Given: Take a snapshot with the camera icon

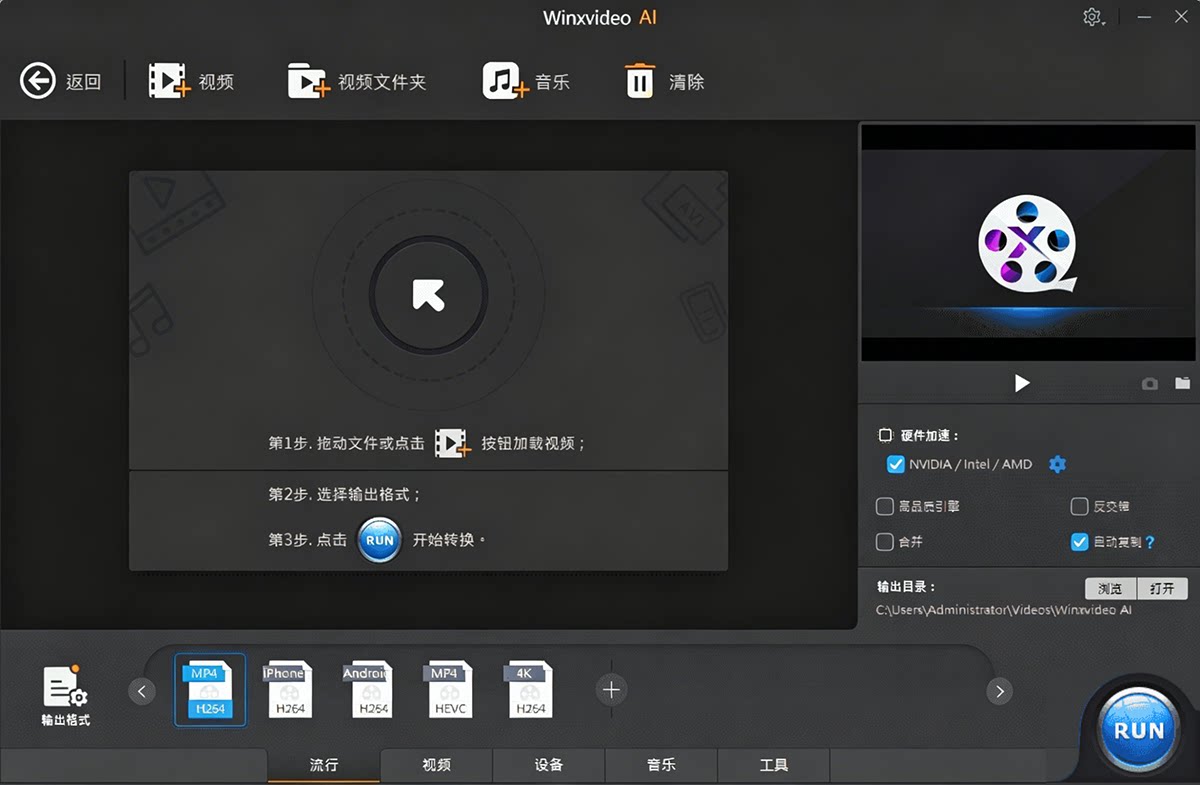Looking at the screenshot, I should coord(1150,384).
